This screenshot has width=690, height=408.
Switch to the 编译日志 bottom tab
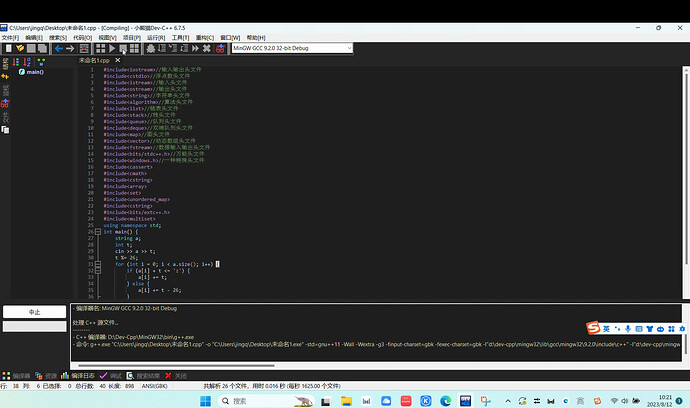click(x=77, y=376)
